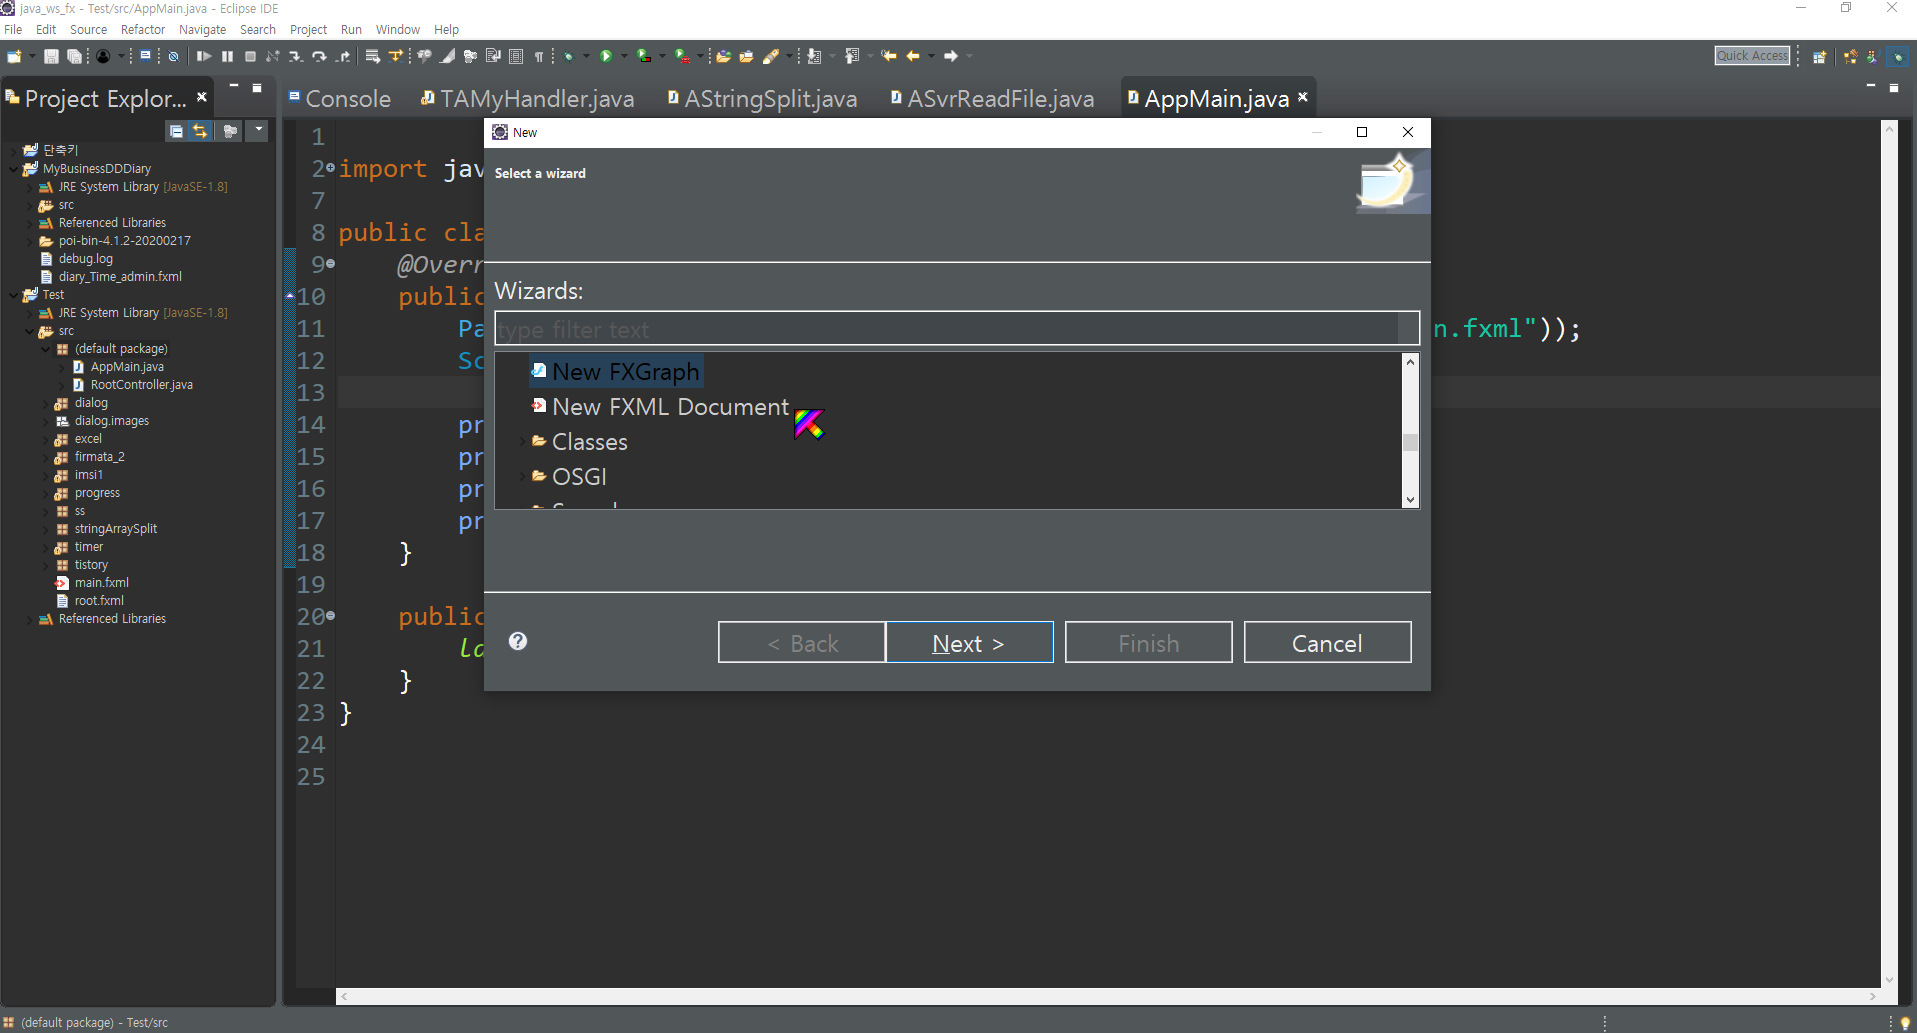Click the Suspend debug icon
The height and width of the screenshot is (1033, 1917).
click(x=228, y=57)
